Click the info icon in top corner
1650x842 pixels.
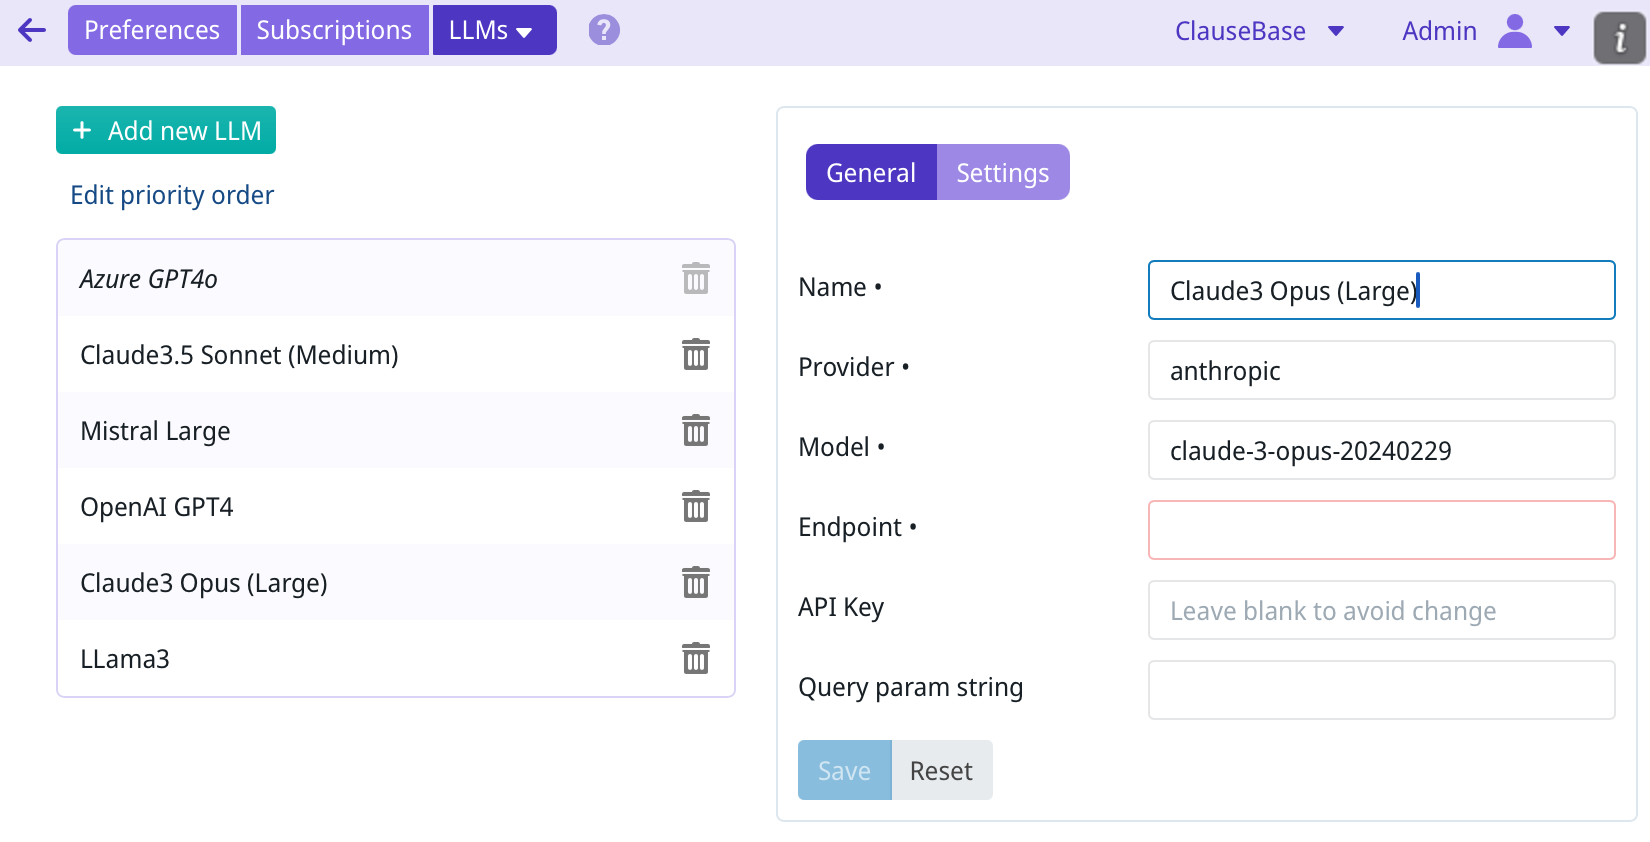(1619, 38)
